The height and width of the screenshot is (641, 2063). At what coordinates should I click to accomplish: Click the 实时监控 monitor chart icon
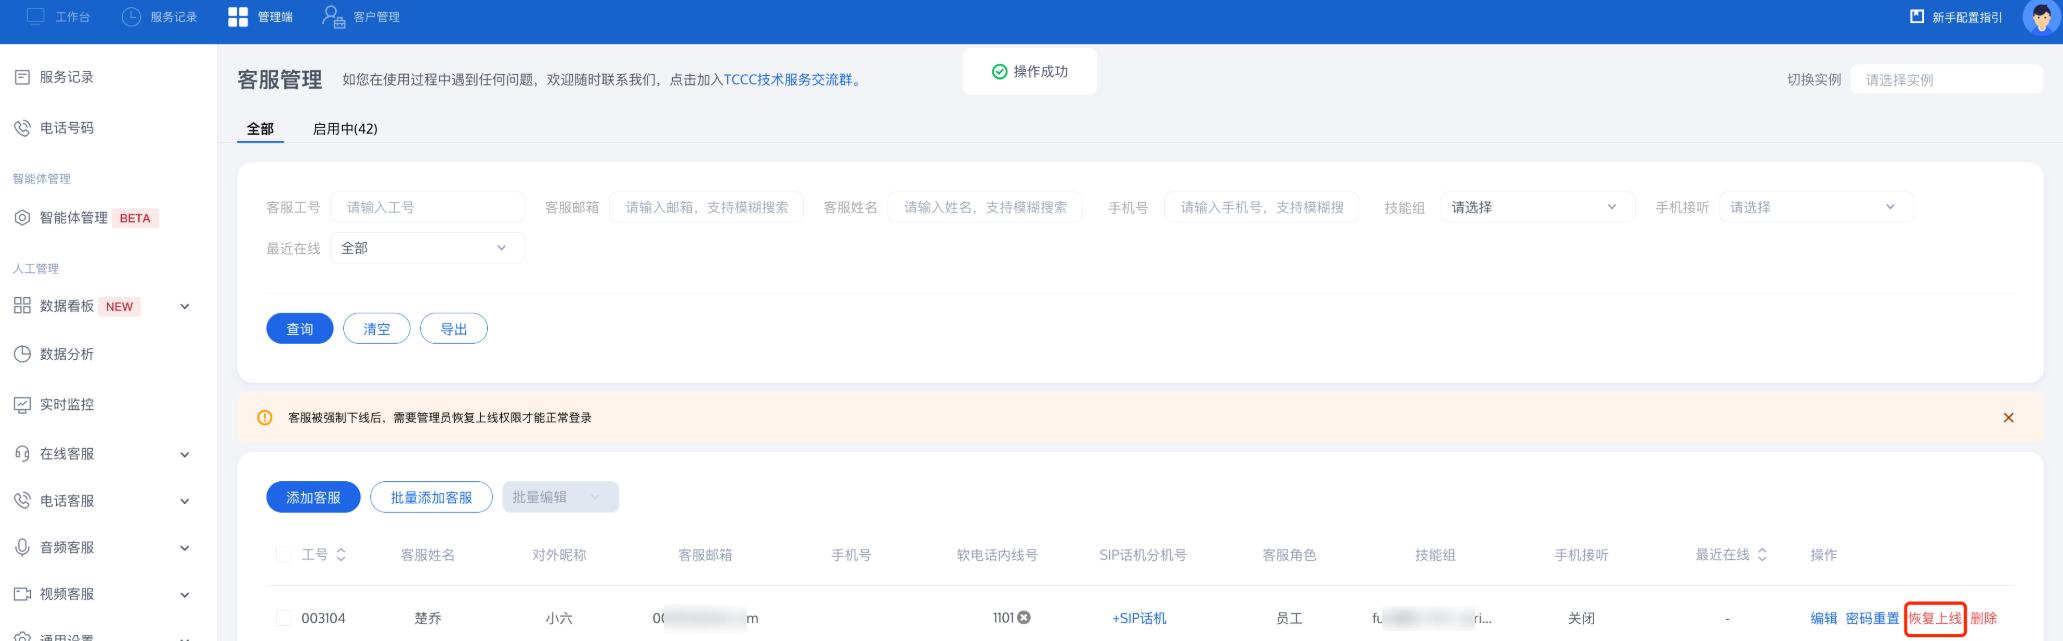[22, 405]
